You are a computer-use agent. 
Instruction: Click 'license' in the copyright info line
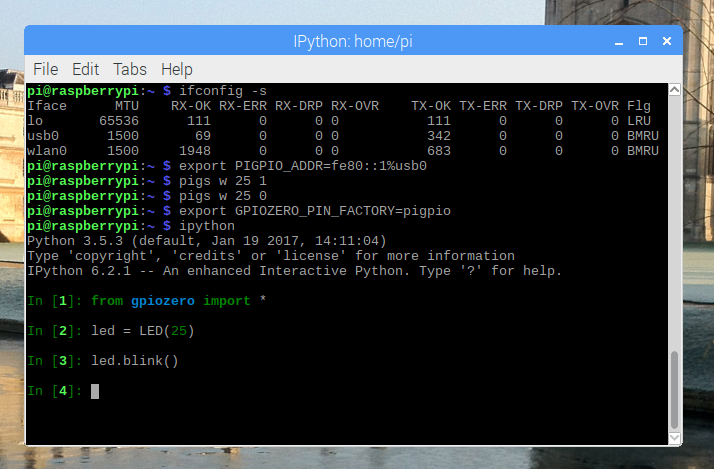click(311, 256)
